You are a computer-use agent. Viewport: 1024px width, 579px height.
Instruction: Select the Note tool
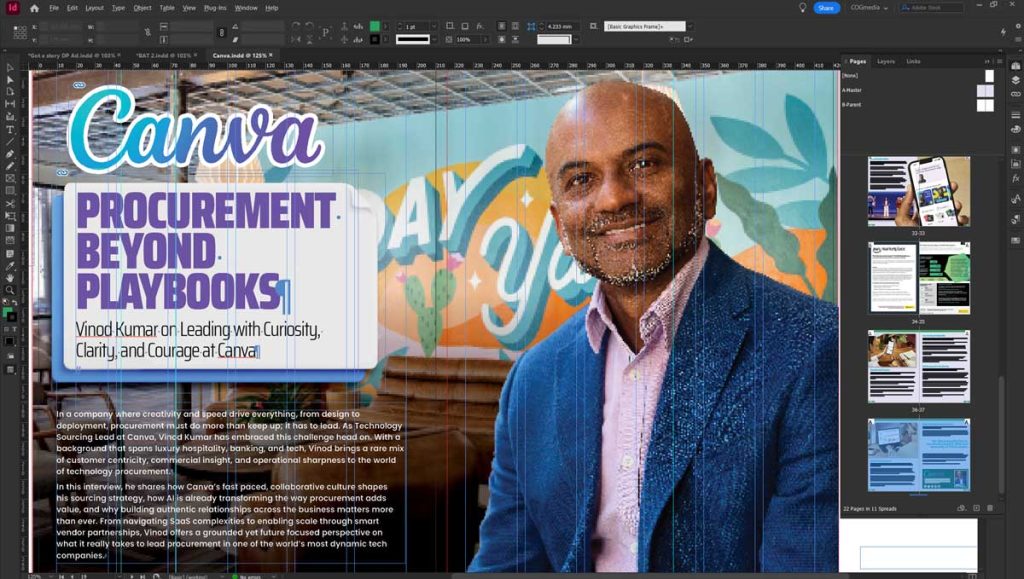pos(10,253)
